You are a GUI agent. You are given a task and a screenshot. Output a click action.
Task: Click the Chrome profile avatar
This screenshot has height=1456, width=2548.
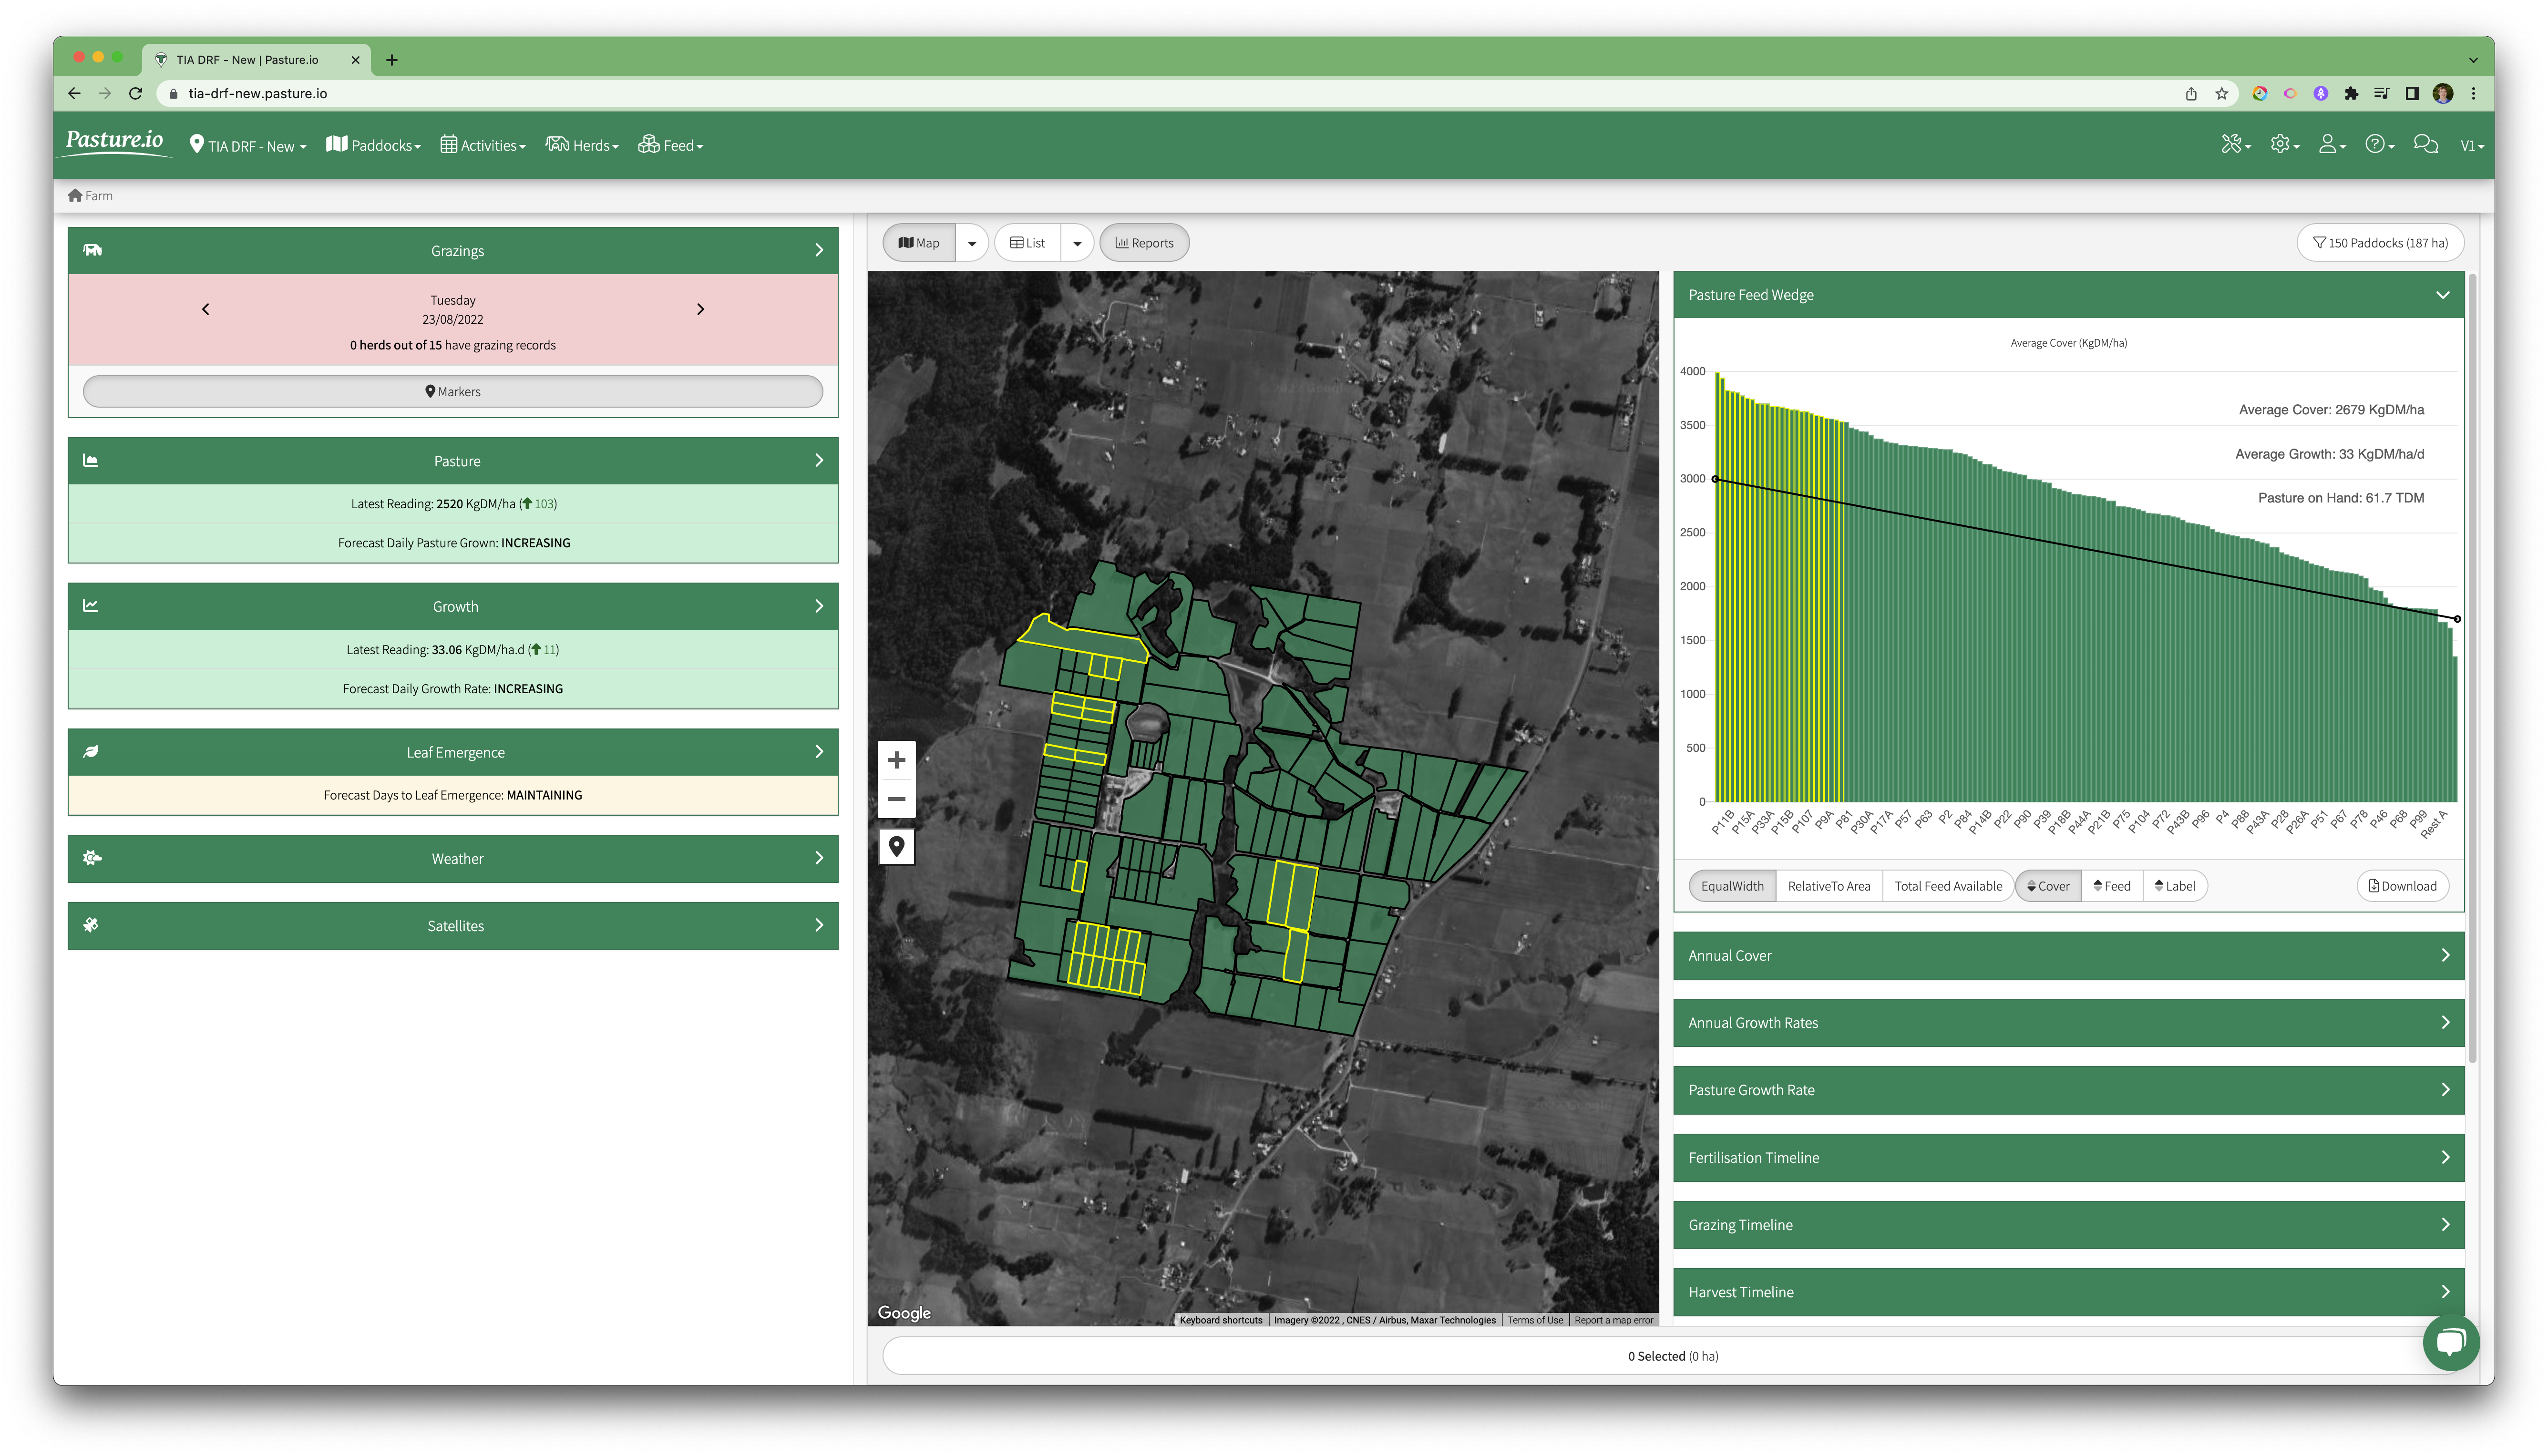click(x=2443, y=93)
